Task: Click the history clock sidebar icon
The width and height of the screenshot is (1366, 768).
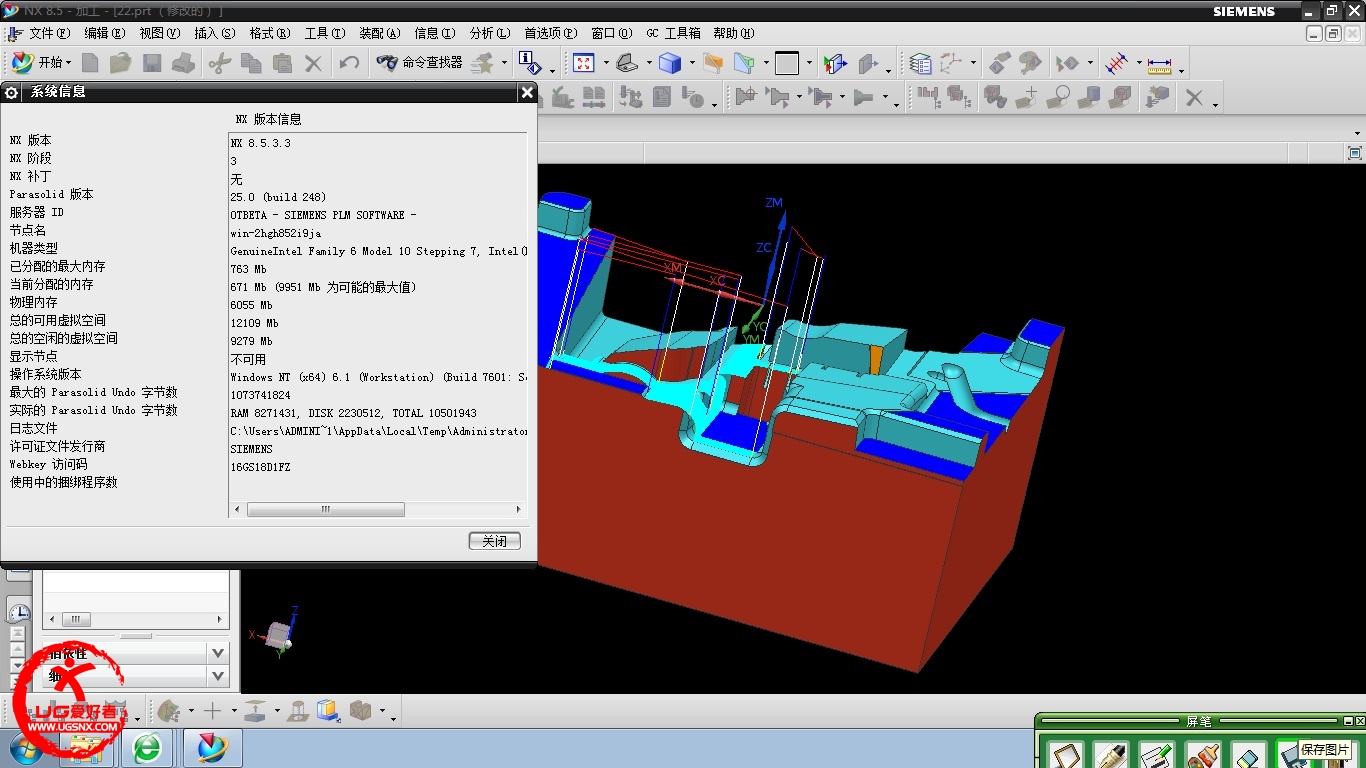Action: 19,612
